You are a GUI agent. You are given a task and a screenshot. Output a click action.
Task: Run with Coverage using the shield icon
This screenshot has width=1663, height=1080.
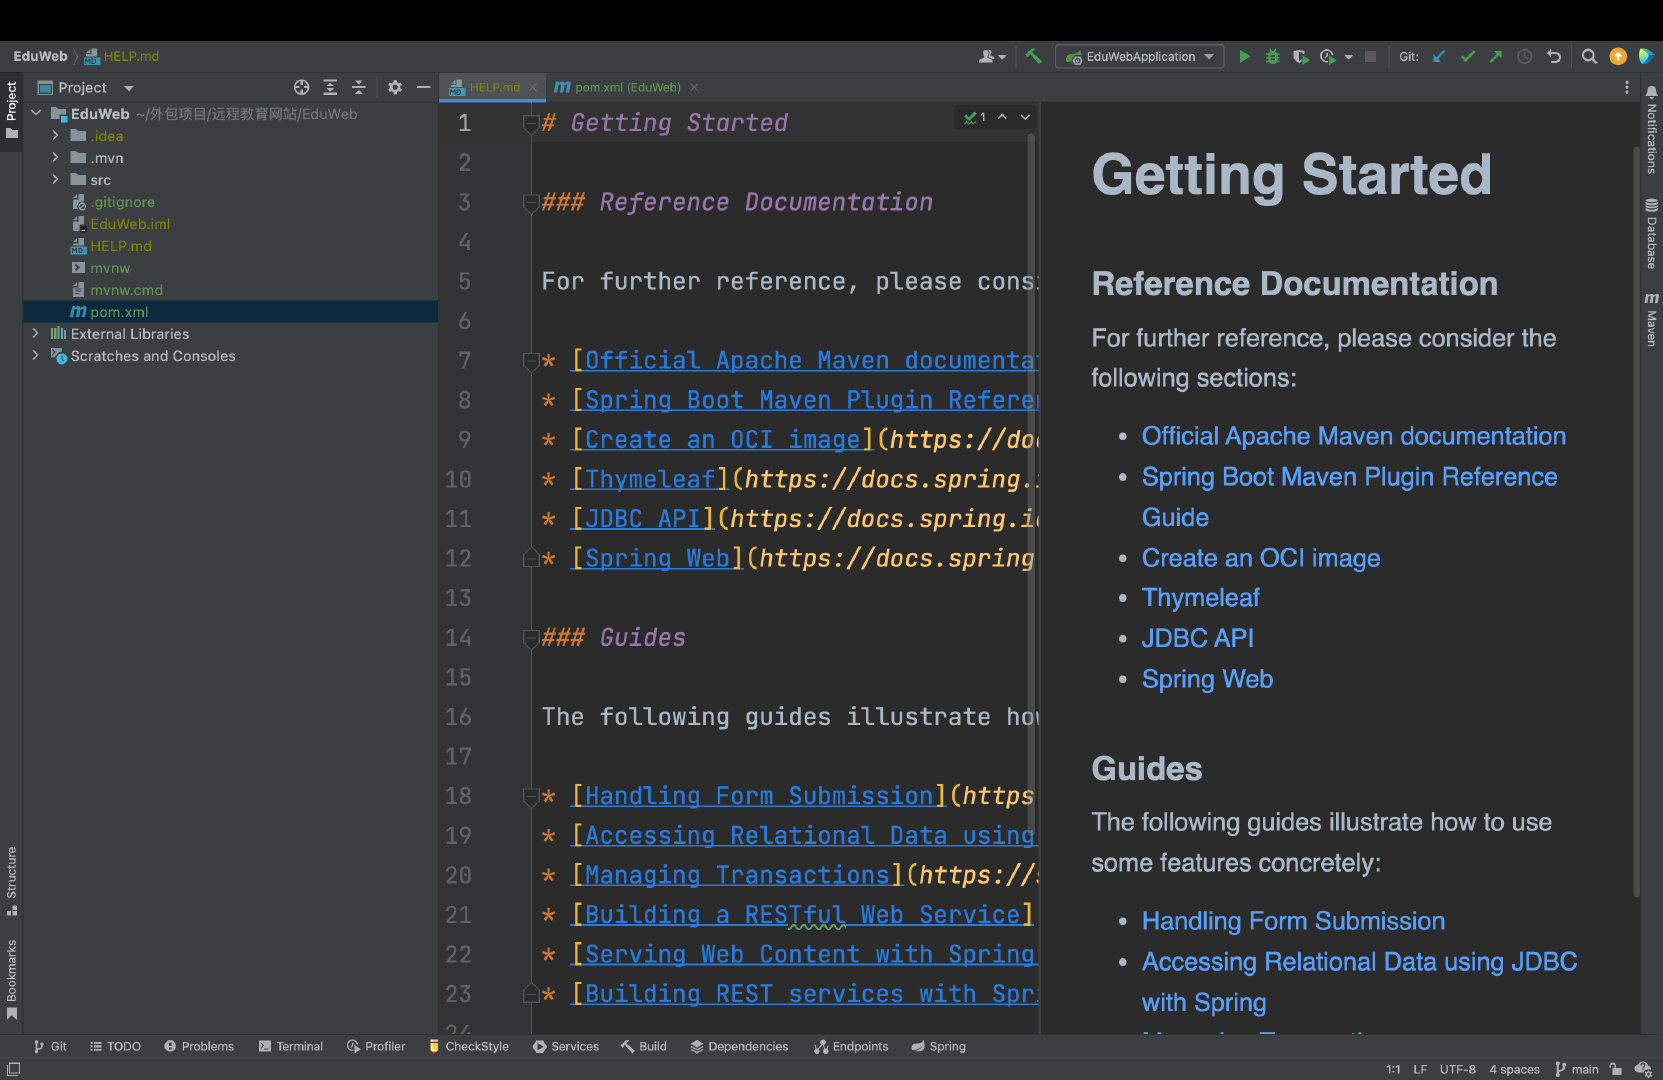(x=1300, y=57)
